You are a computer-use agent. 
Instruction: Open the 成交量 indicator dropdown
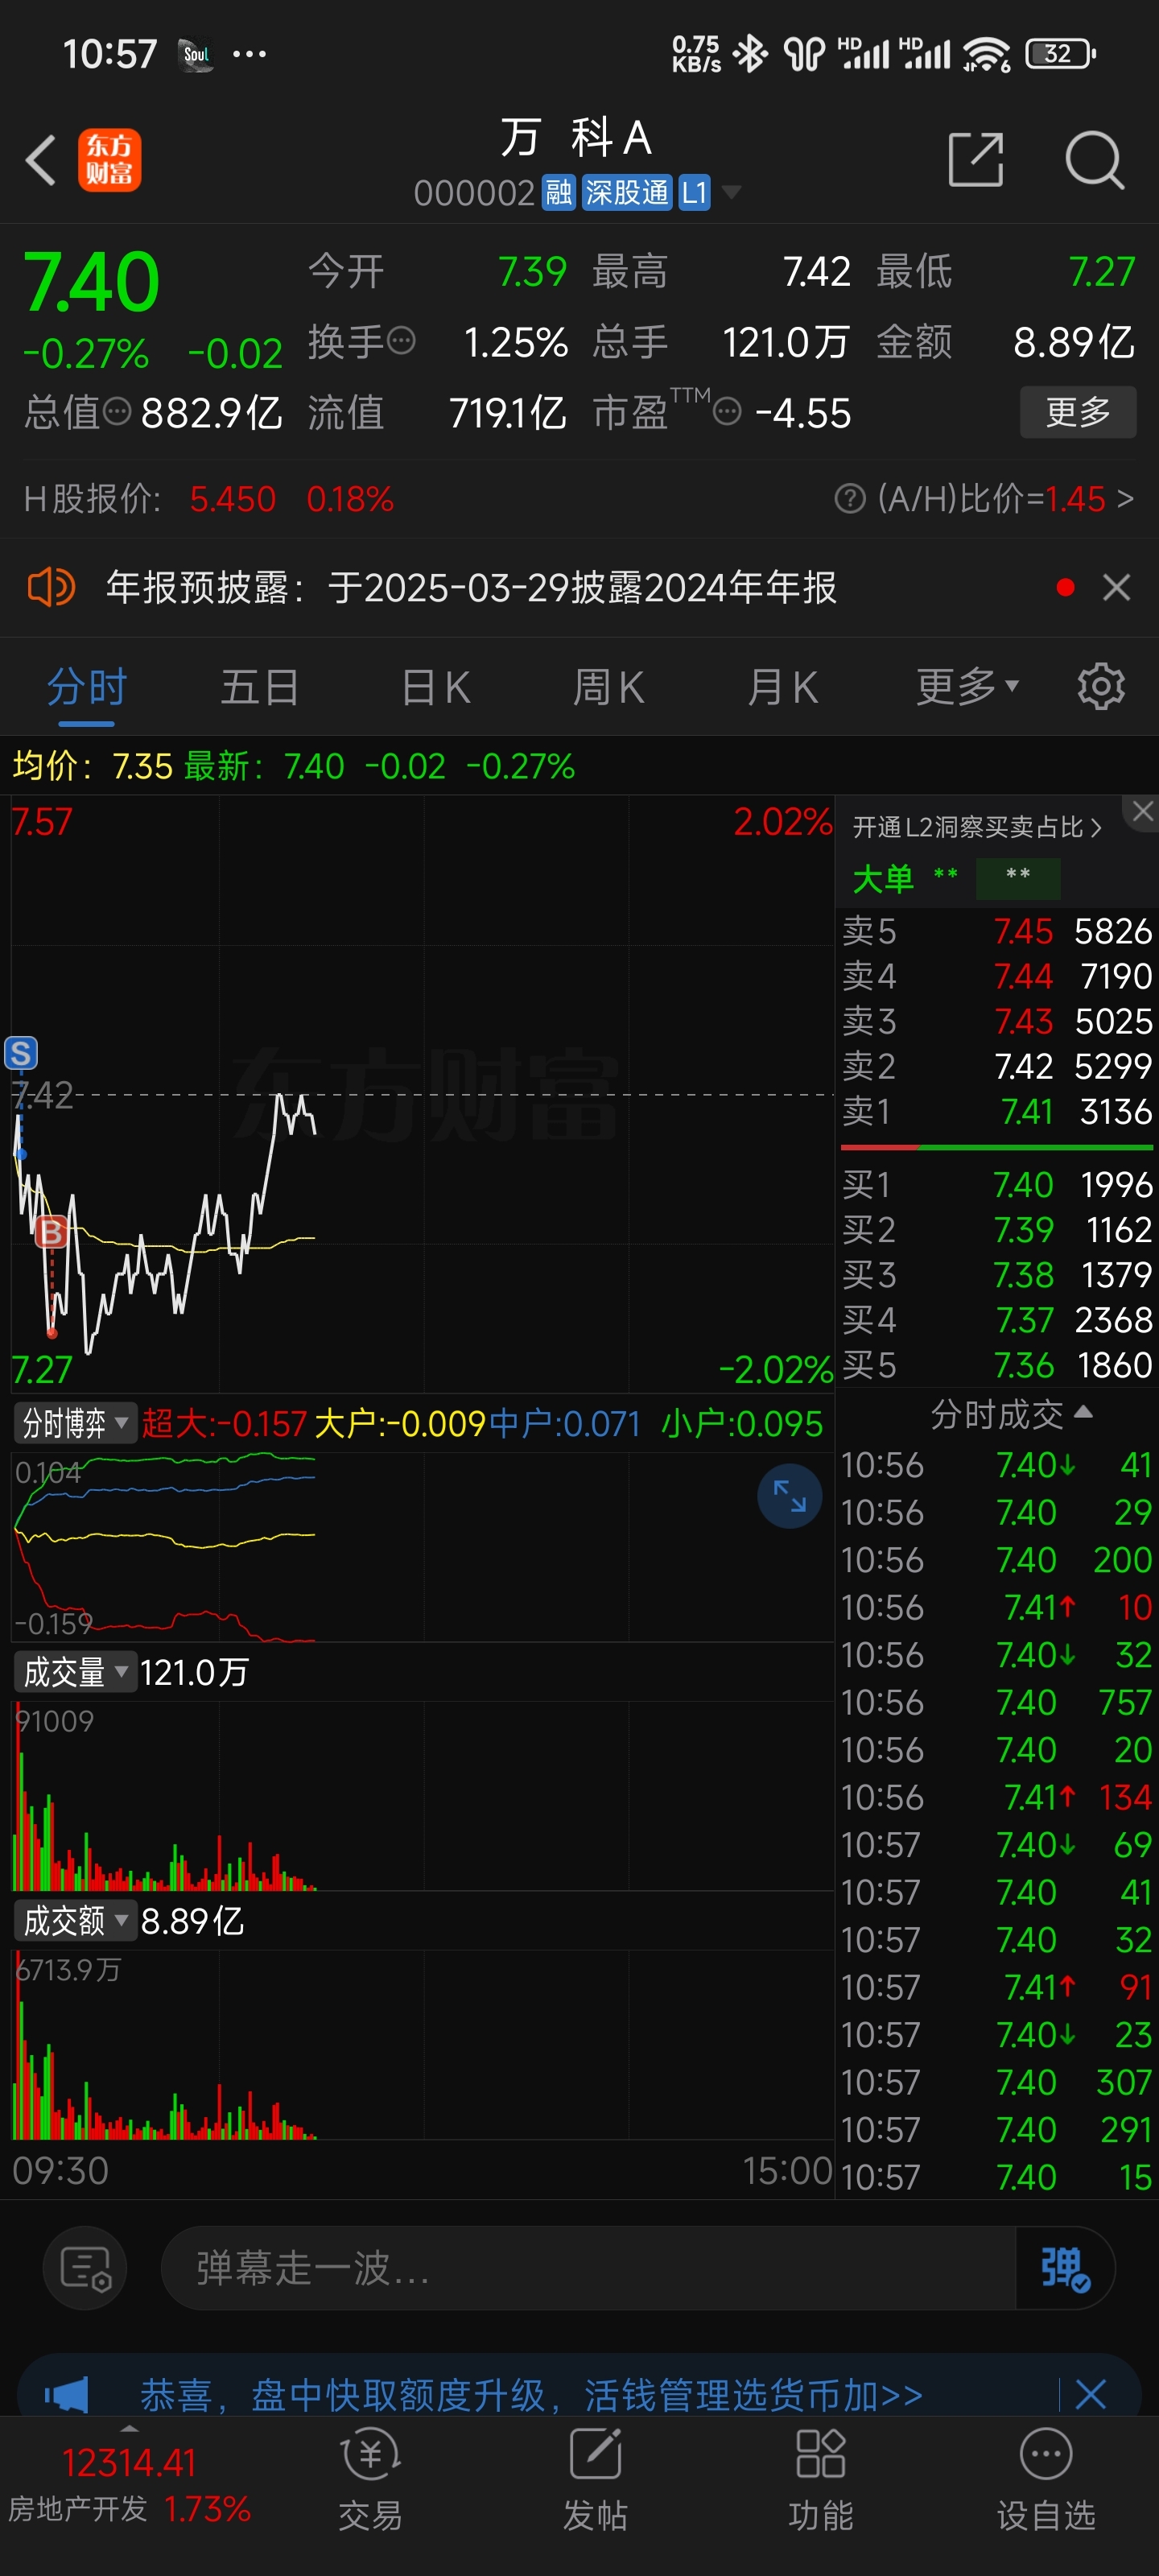75,1672
